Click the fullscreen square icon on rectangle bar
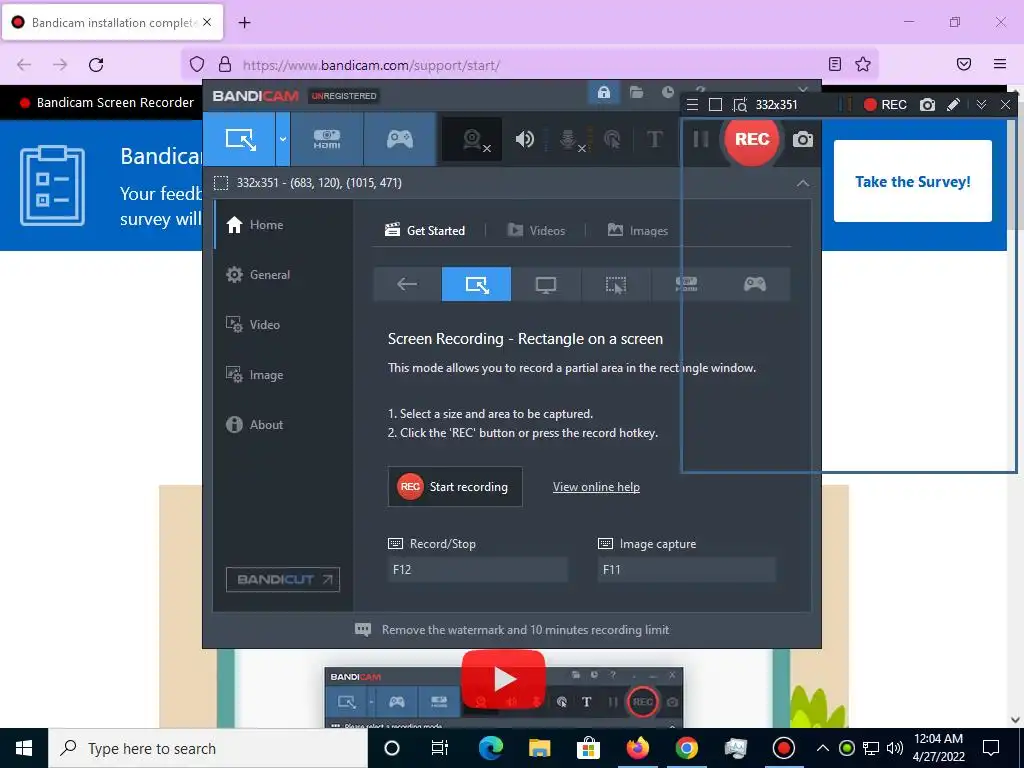1024x768 pixels. 715,104
